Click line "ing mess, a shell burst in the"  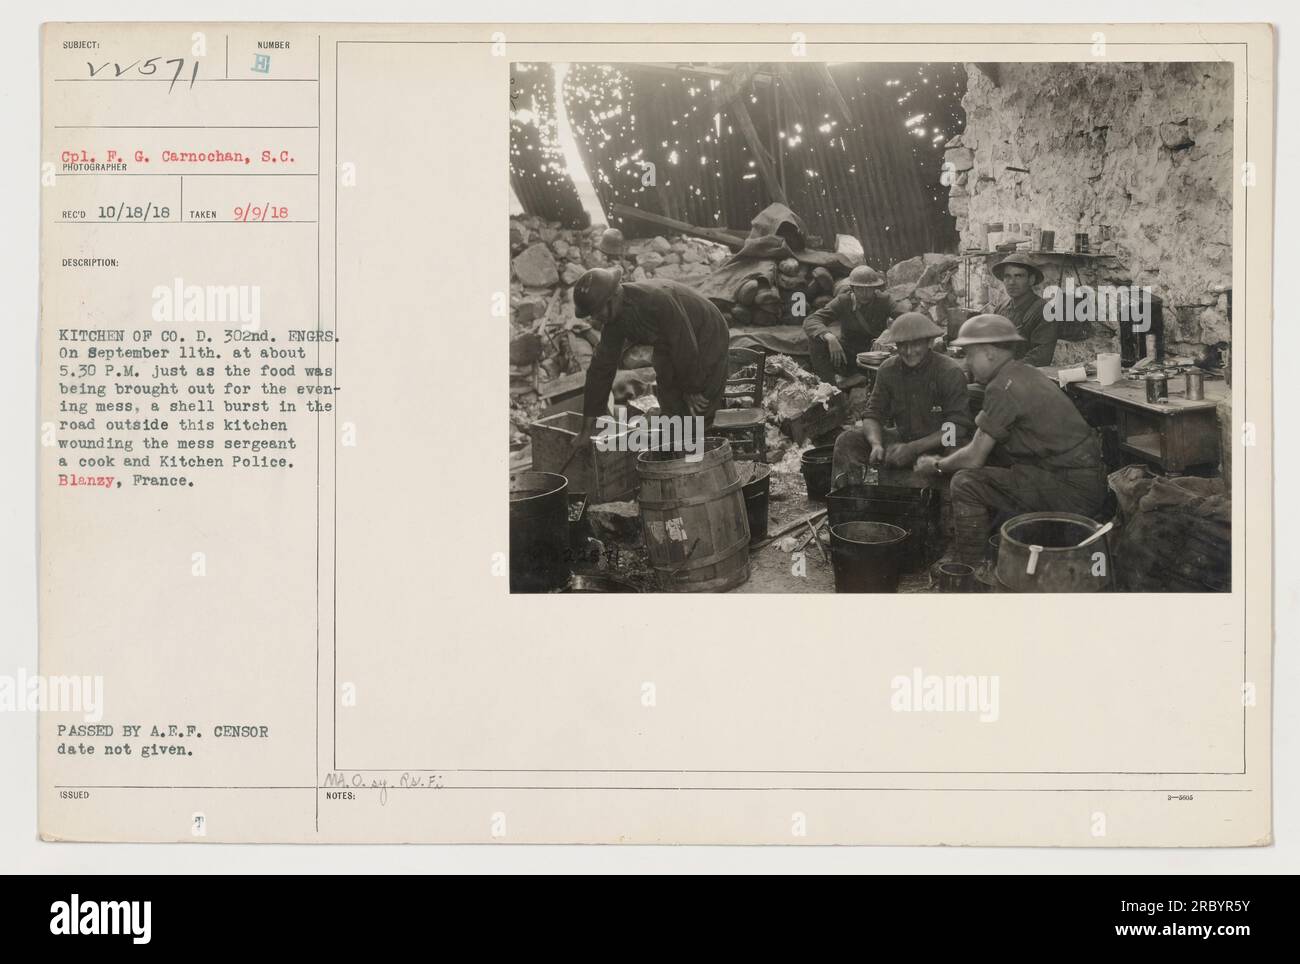pyautogui.click(x=196, y=408)
